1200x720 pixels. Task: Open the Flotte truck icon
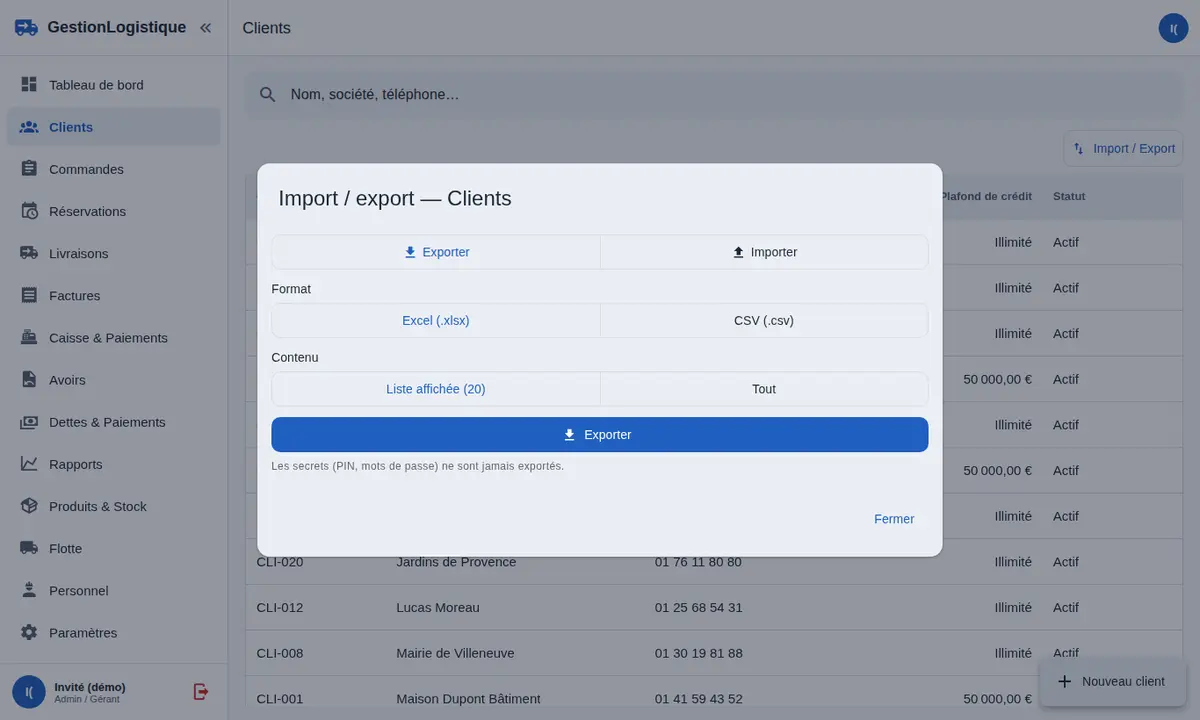point(29,548)
